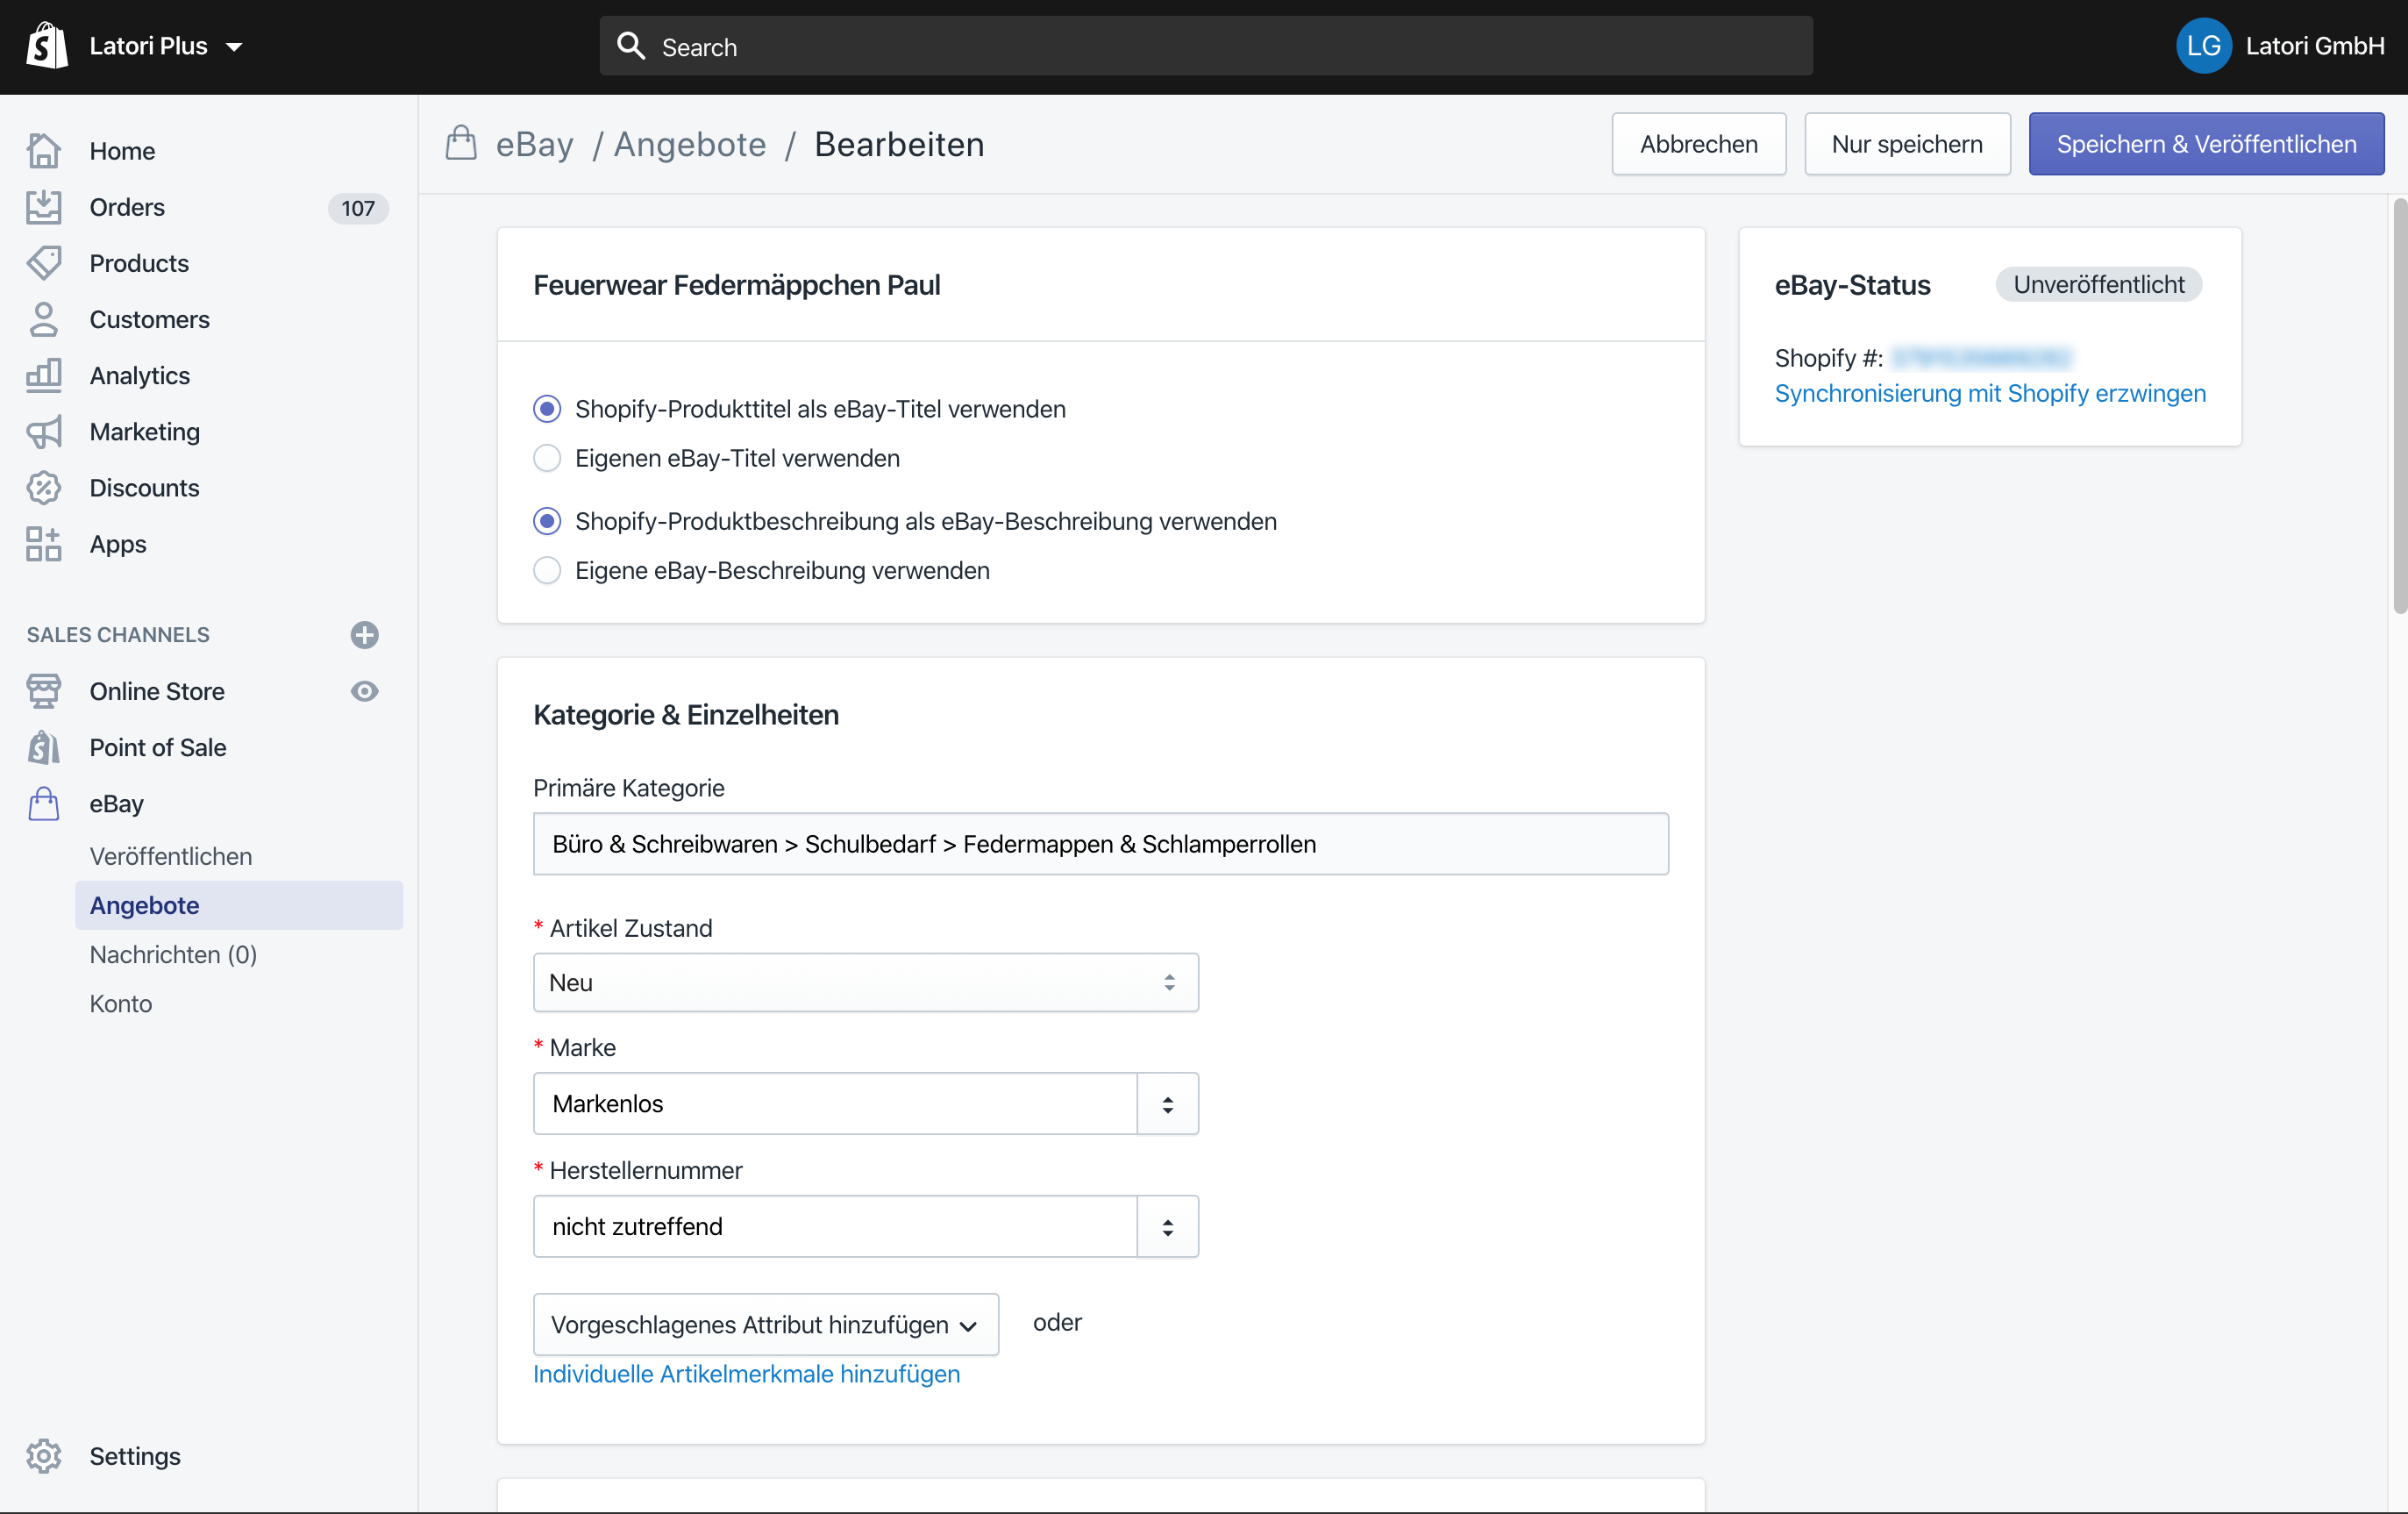
Task: Click the Herstellernummer nicht zutreffend field
Action: (835, 1226)
